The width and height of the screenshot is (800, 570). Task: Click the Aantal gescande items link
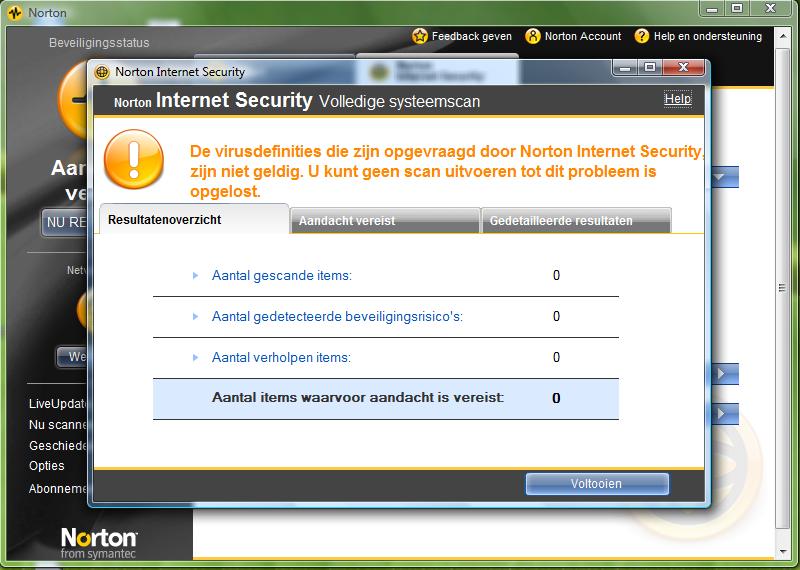[282, 276]
